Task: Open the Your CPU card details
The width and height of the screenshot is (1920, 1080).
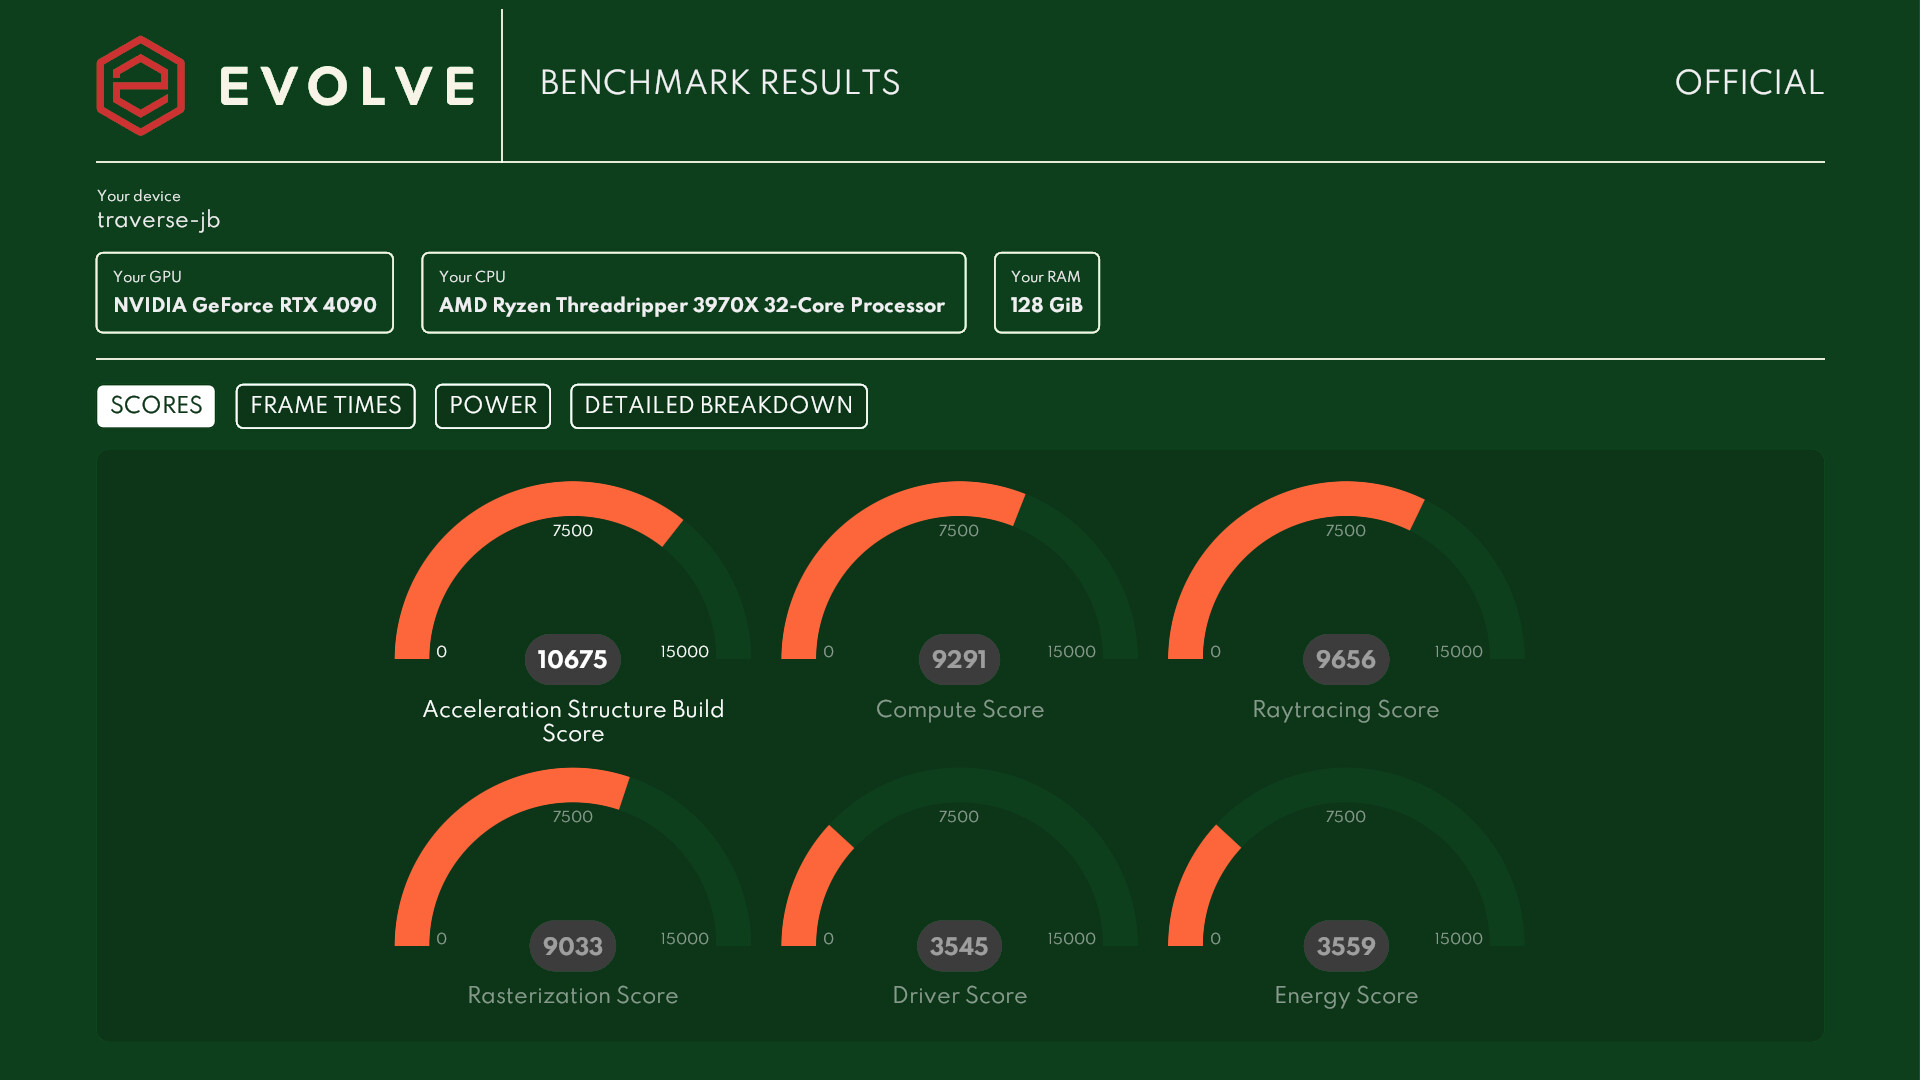Action: click(694, 293)
